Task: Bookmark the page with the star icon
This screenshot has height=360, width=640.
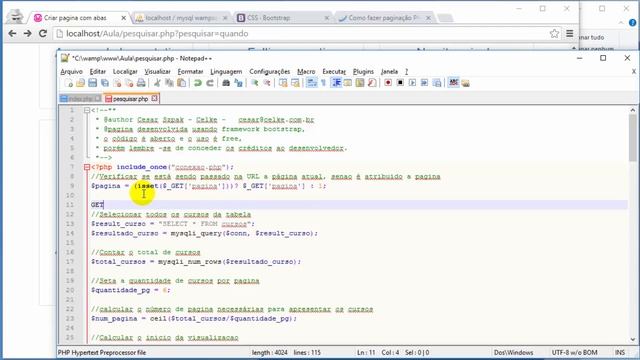Action: [554, 33]
